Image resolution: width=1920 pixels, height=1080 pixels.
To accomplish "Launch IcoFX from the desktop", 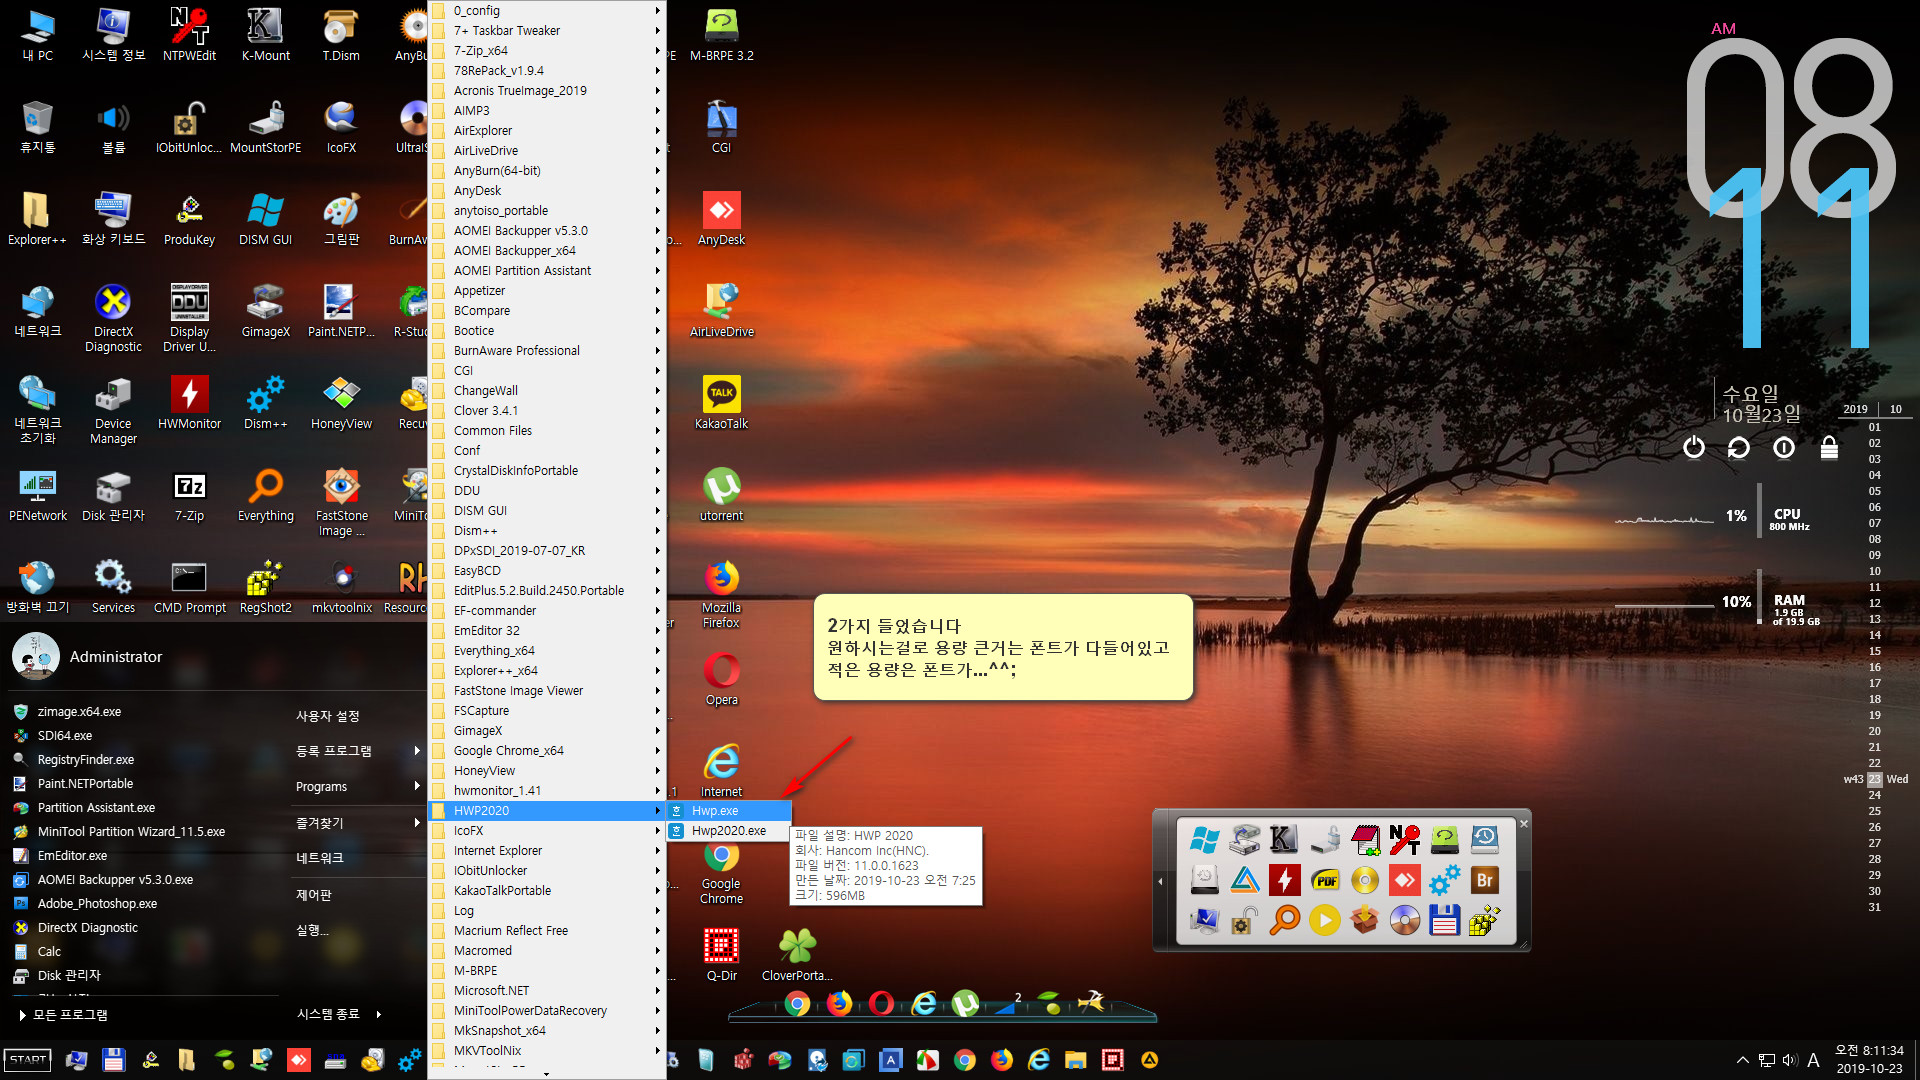I will point(341,127).
